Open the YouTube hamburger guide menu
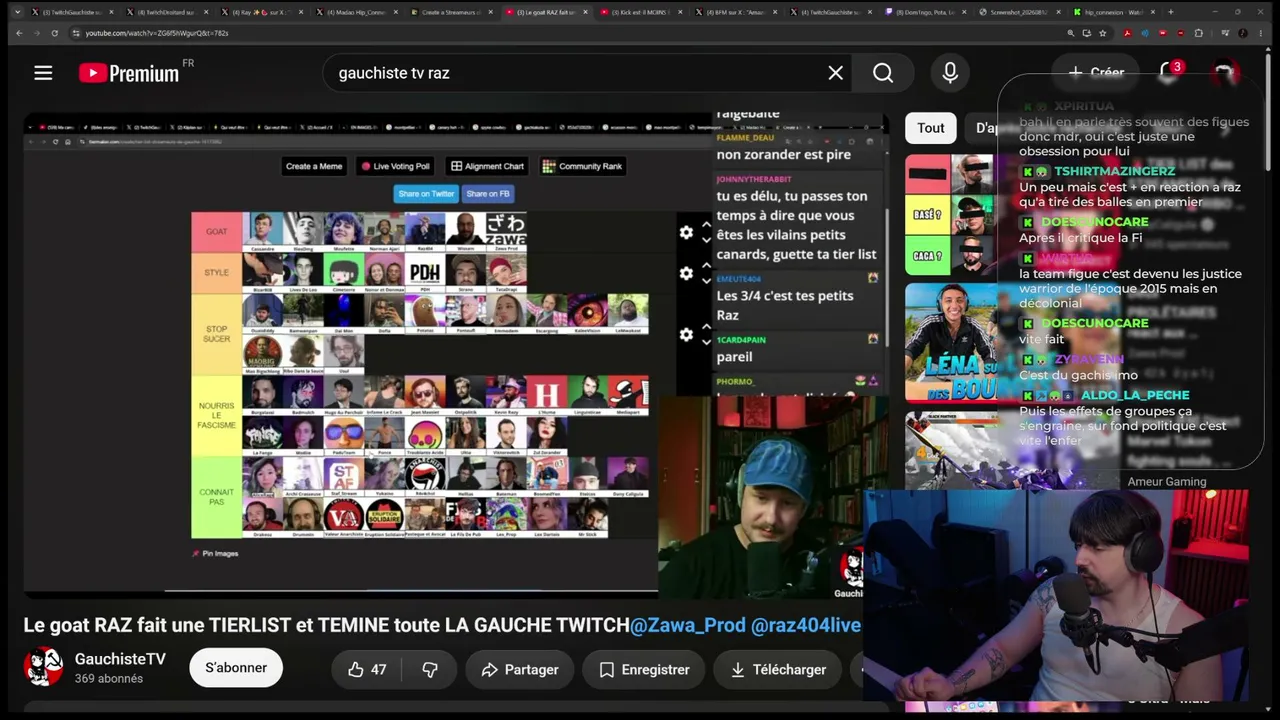This screenshot has width=1280, height=720. pyautogui.click(x=43, y=72)
